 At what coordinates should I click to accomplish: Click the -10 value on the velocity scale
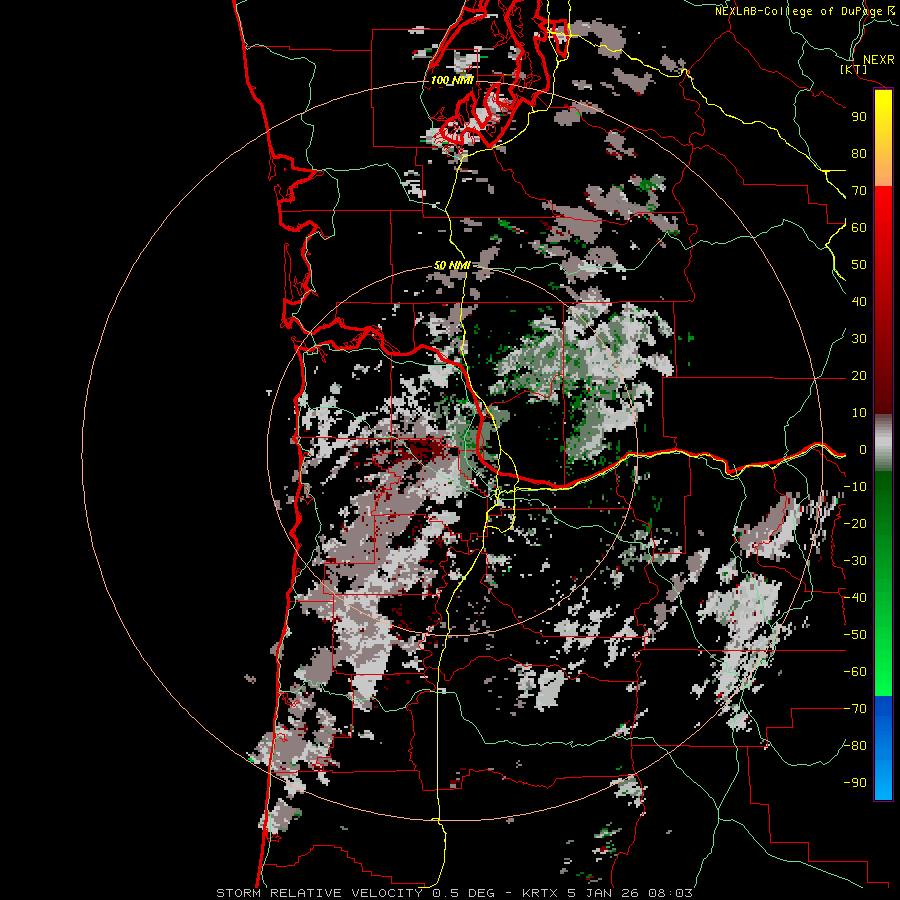tap(855, 487)
